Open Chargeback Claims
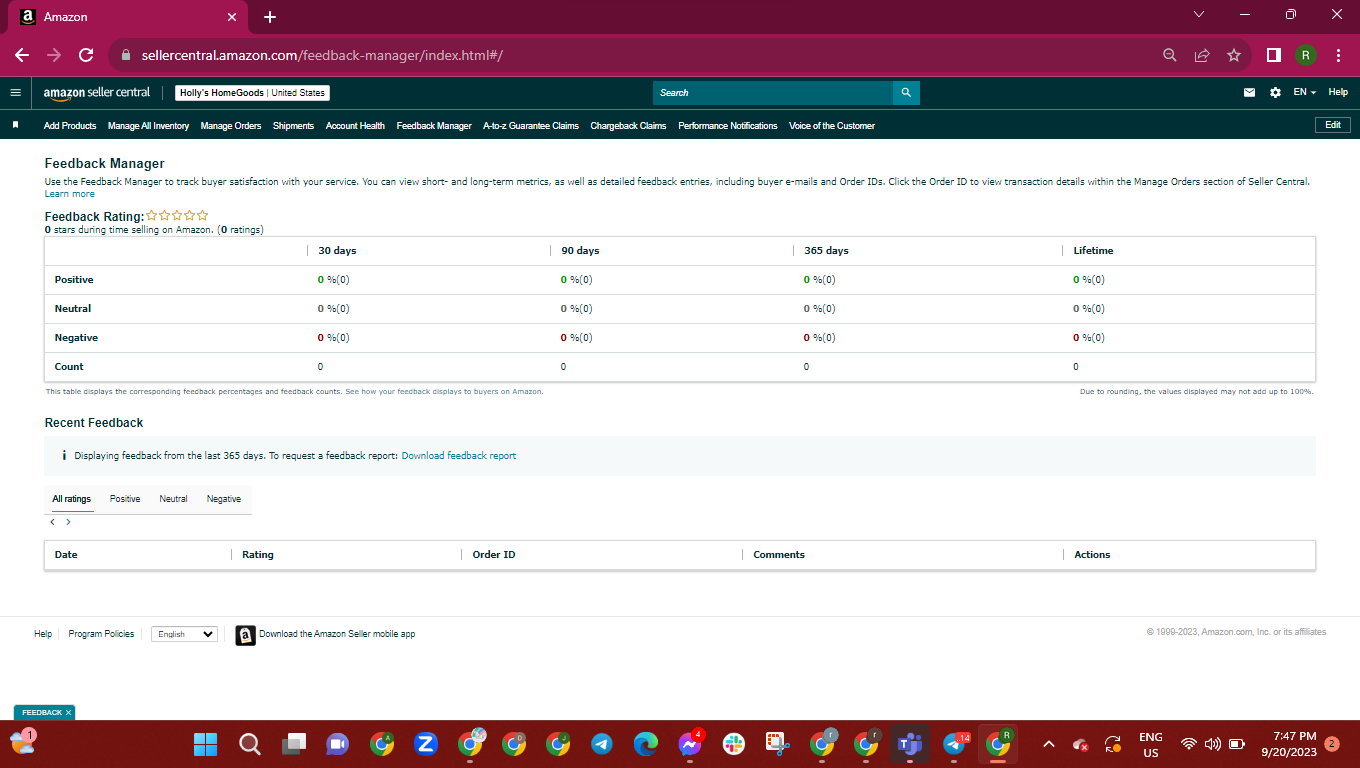This screenshot has height=768, width=1360. (628, 126)
